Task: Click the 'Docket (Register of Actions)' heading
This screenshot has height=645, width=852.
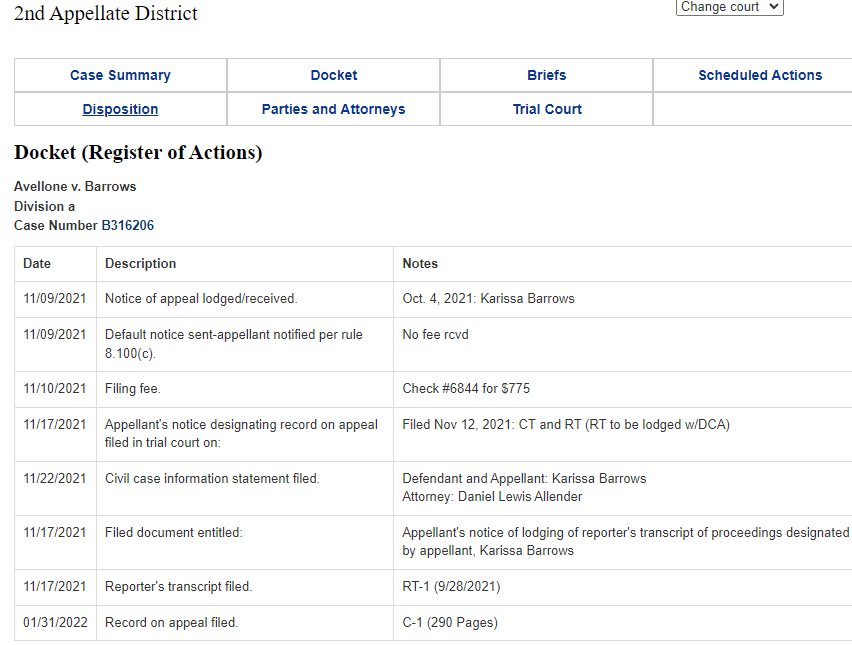Action: pos(138,152)
